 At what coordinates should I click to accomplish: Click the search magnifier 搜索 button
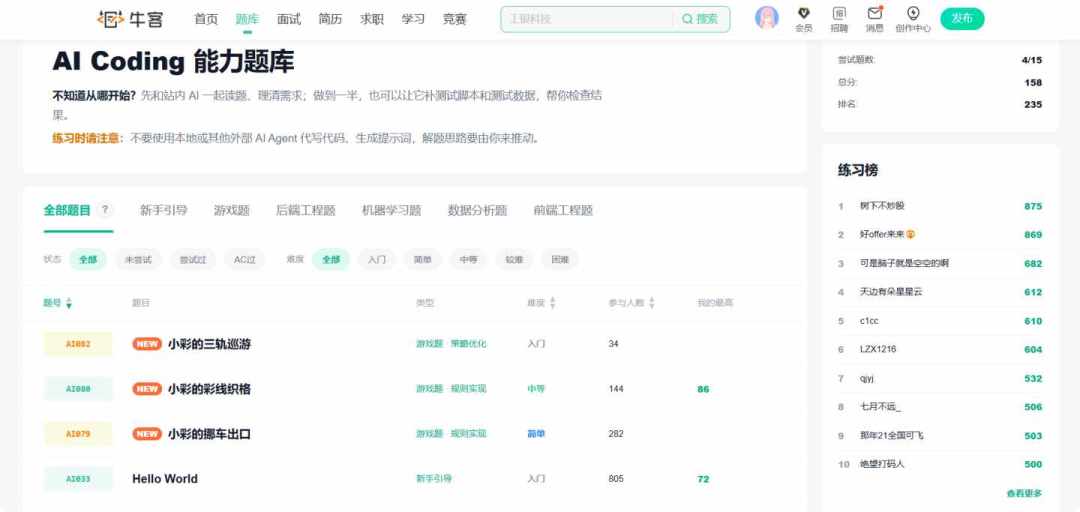coord(700,19)
